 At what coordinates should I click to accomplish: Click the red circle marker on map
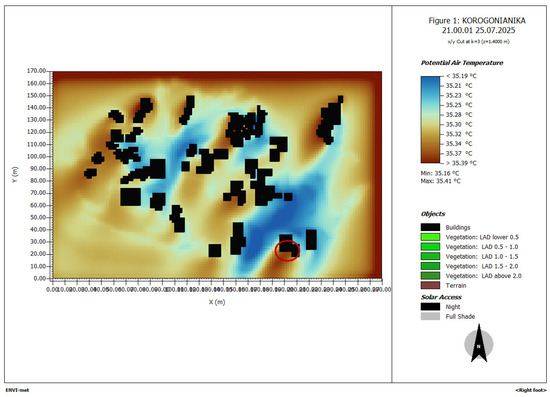(287, 250)
